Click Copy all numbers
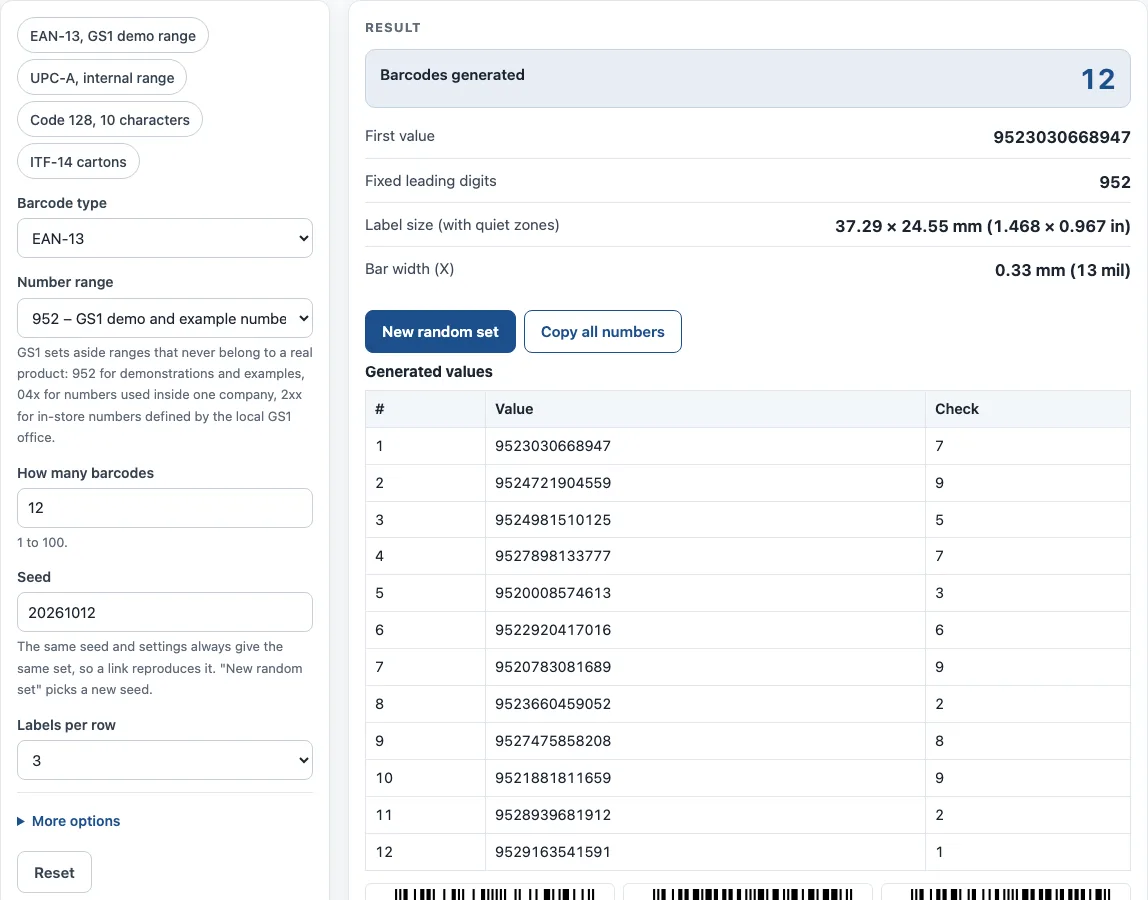 tap(603, 332)
